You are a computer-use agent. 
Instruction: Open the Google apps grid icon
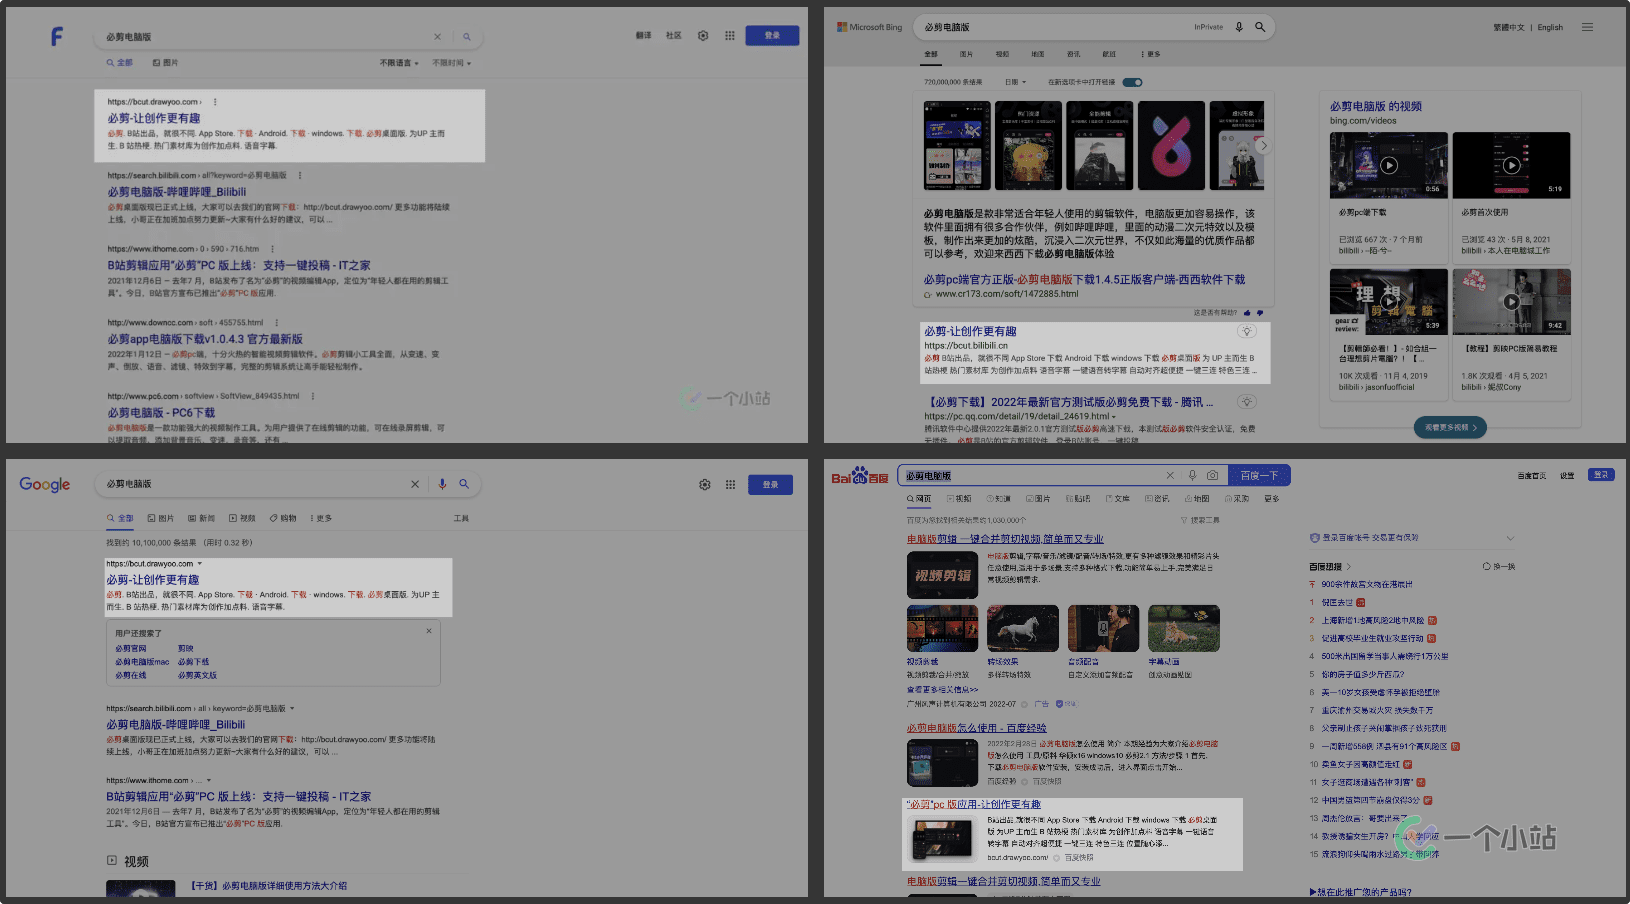pos(730,484)
